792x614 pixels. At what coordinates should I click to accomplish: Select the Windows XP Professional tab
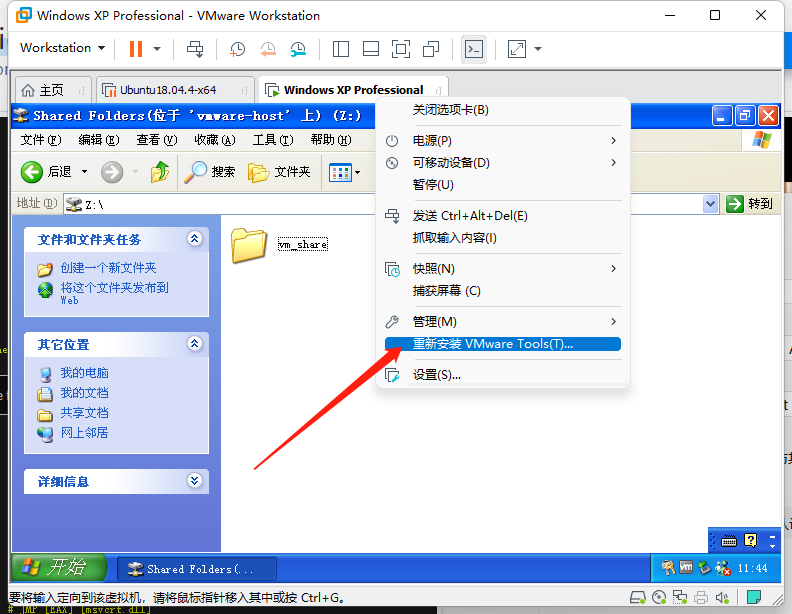pos(353,90)
